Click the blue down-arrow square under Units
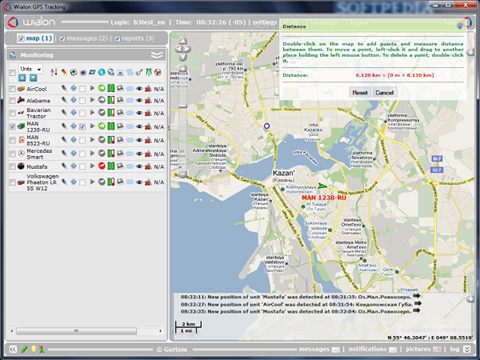 point(33,78)
